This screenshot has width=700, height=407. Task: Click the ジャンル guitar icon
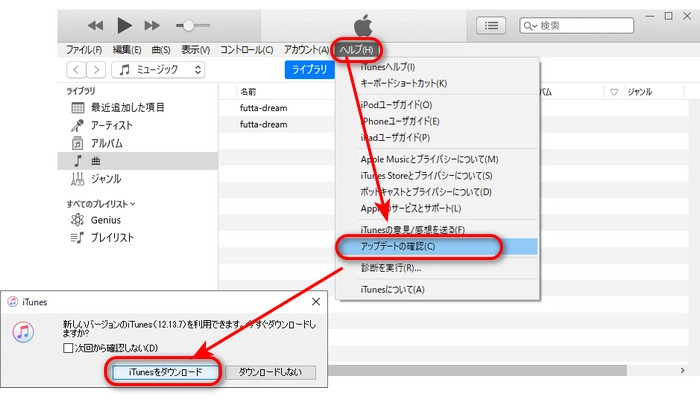[x=77, y=179]
